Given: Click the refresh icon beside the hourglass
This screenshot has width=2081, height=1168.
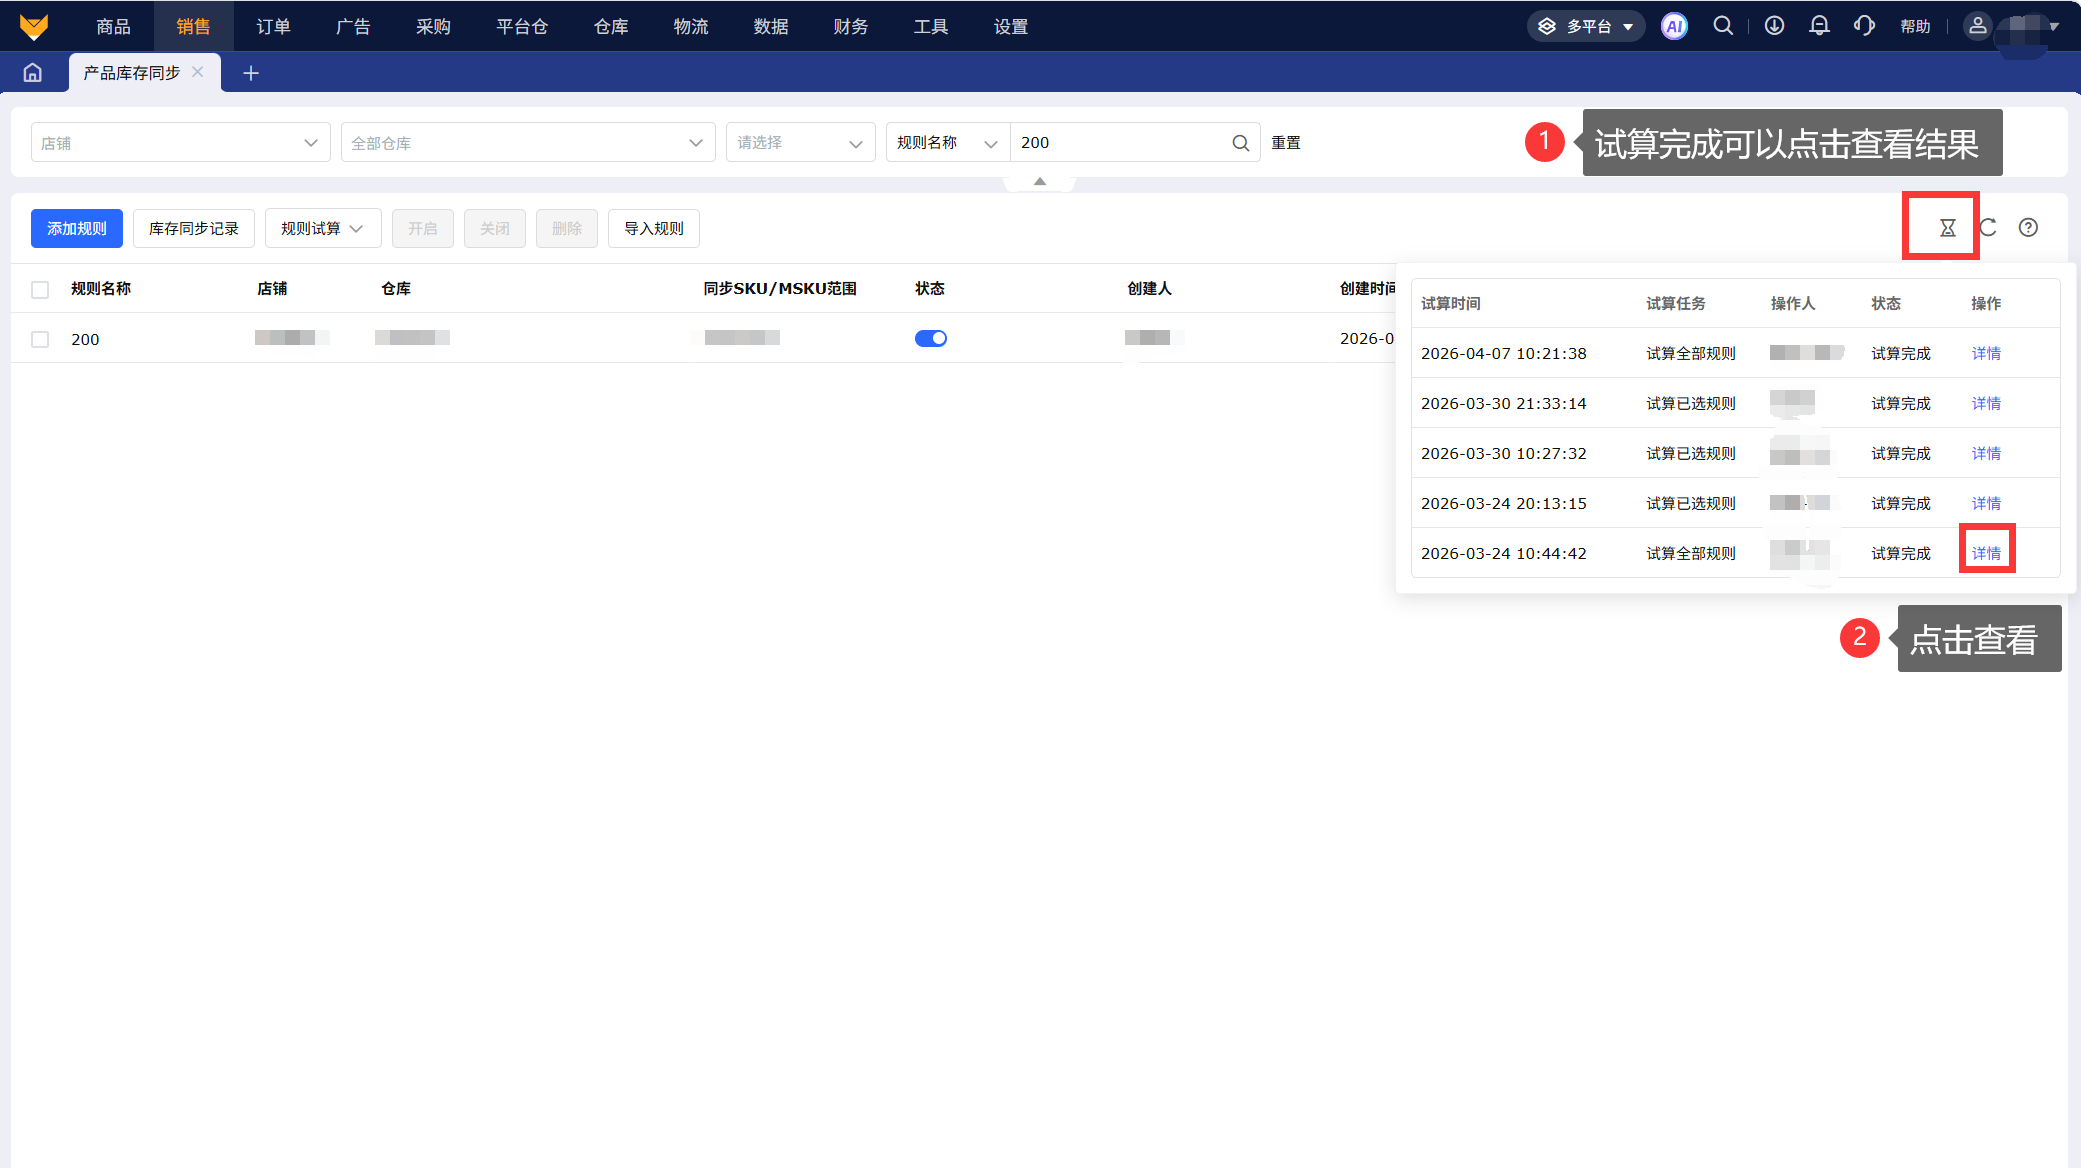Looking at the screenshot, I should pos(1988,228).
